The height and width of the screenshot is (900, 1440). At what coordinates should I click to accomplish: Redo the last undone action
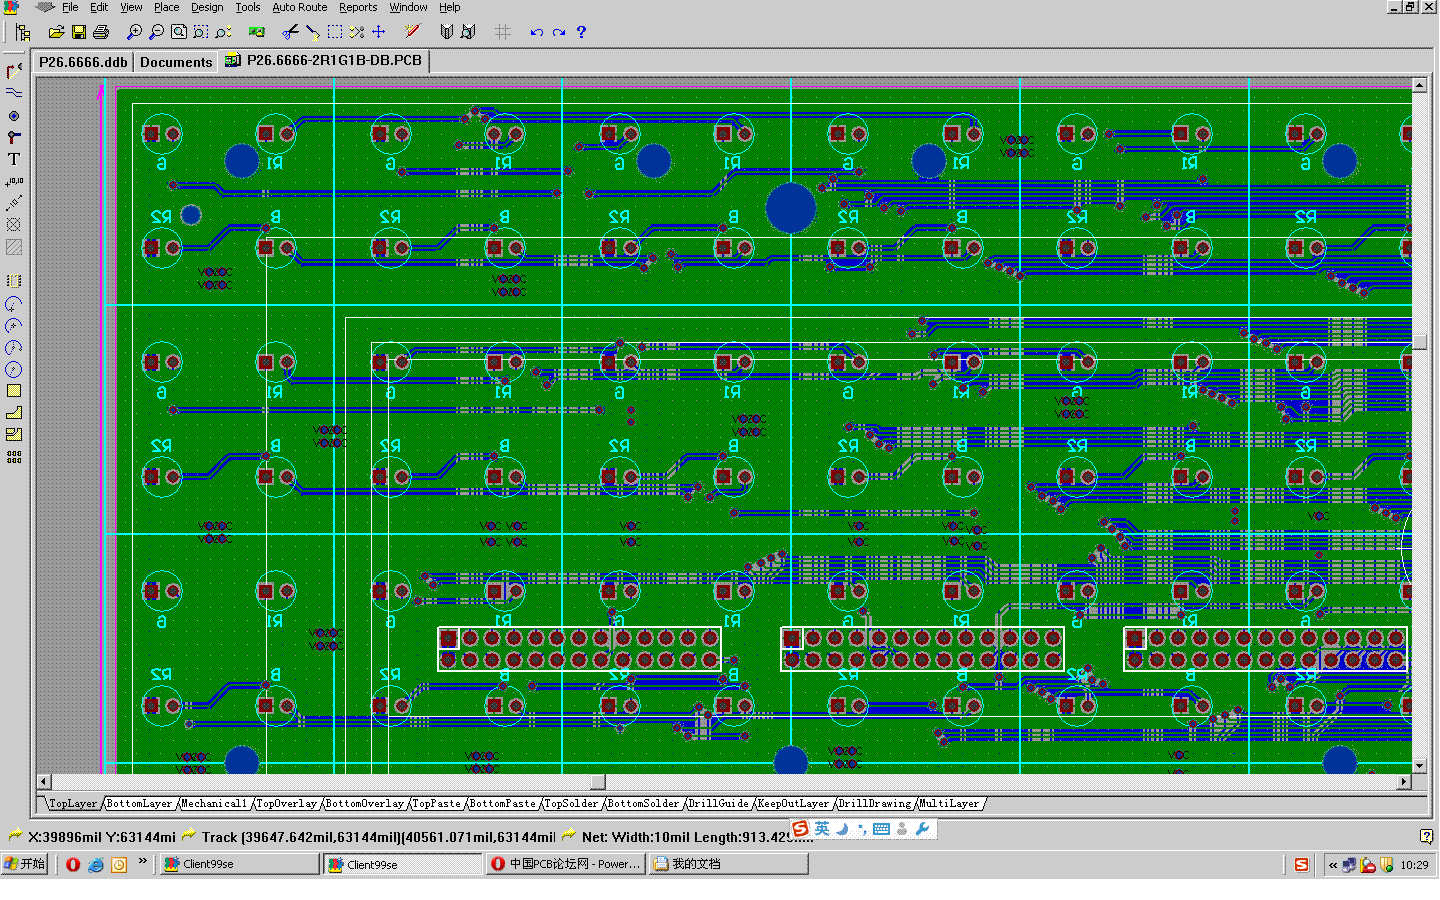[559, 32]
